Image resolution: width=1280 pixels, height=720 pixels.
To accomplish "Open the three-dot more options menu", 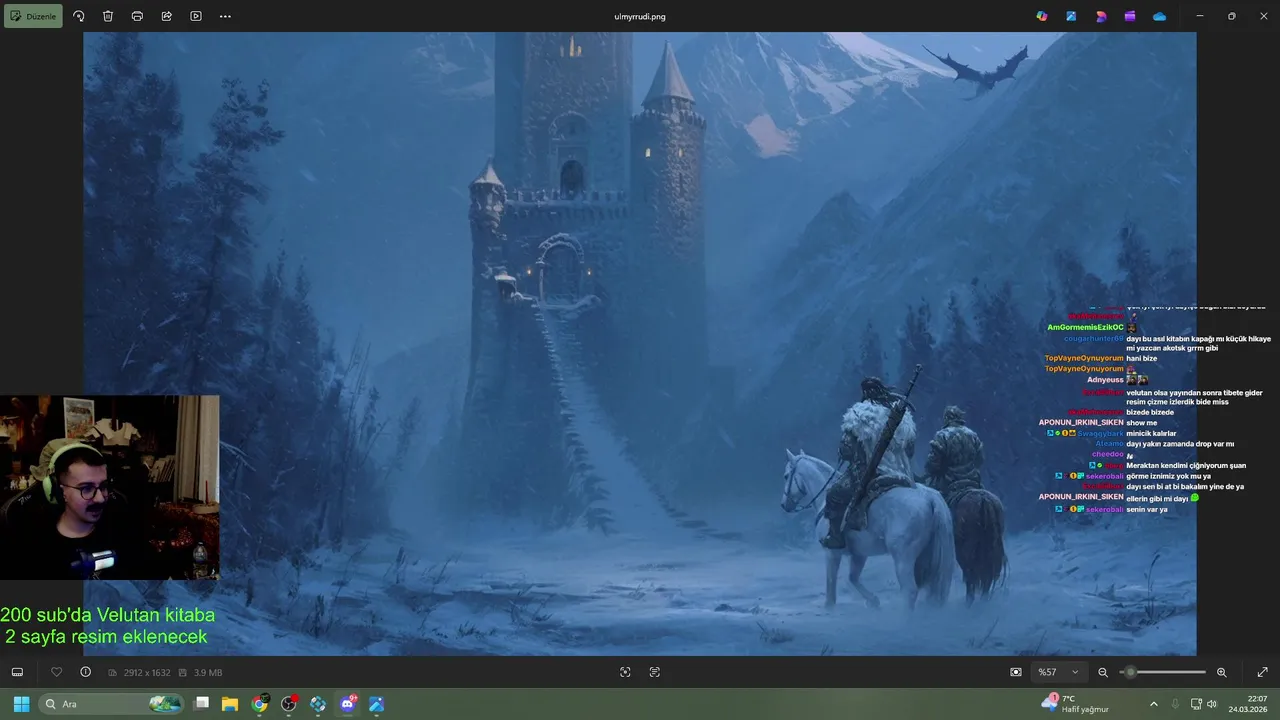I will 225,16.
